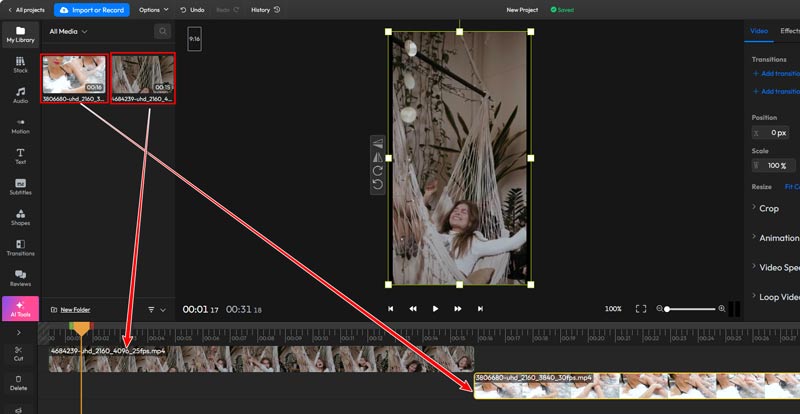
Task: Zoom out the timeline
Action: [660, 309]
